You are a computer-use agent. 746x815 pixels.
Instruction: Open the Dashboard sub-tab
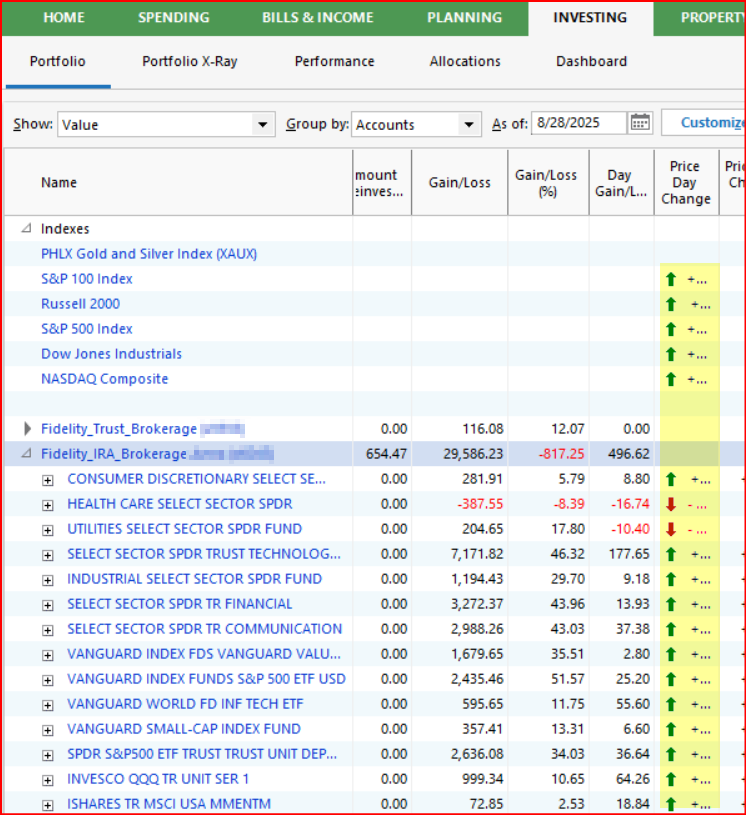tap(592, 61)
